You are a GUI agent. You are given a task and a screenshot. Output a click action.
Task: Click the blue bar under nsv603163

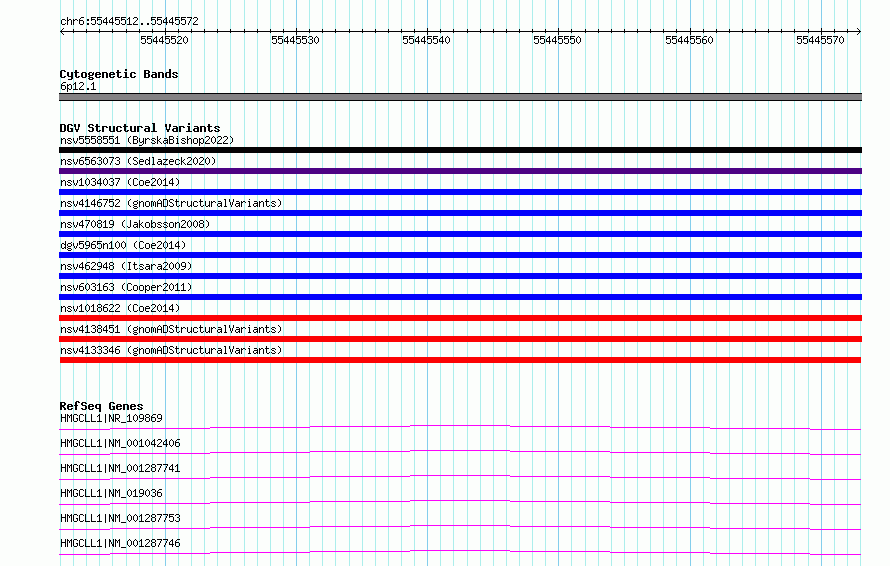pyautogui.click(x=460, y=297)
